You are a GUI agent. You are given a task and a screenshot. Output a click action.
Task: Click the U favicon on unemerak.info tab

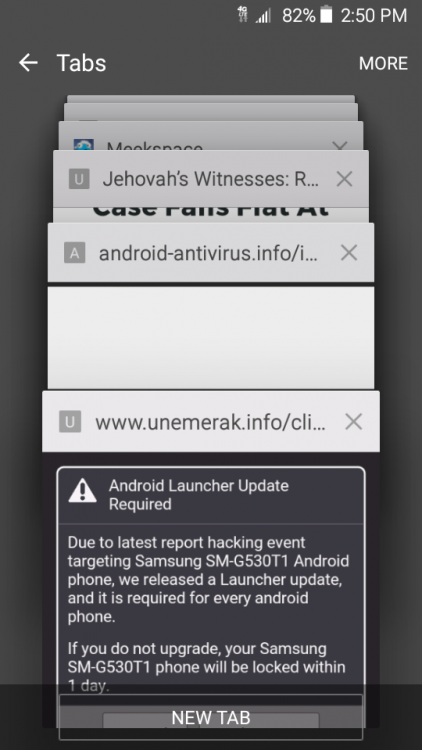70,422
